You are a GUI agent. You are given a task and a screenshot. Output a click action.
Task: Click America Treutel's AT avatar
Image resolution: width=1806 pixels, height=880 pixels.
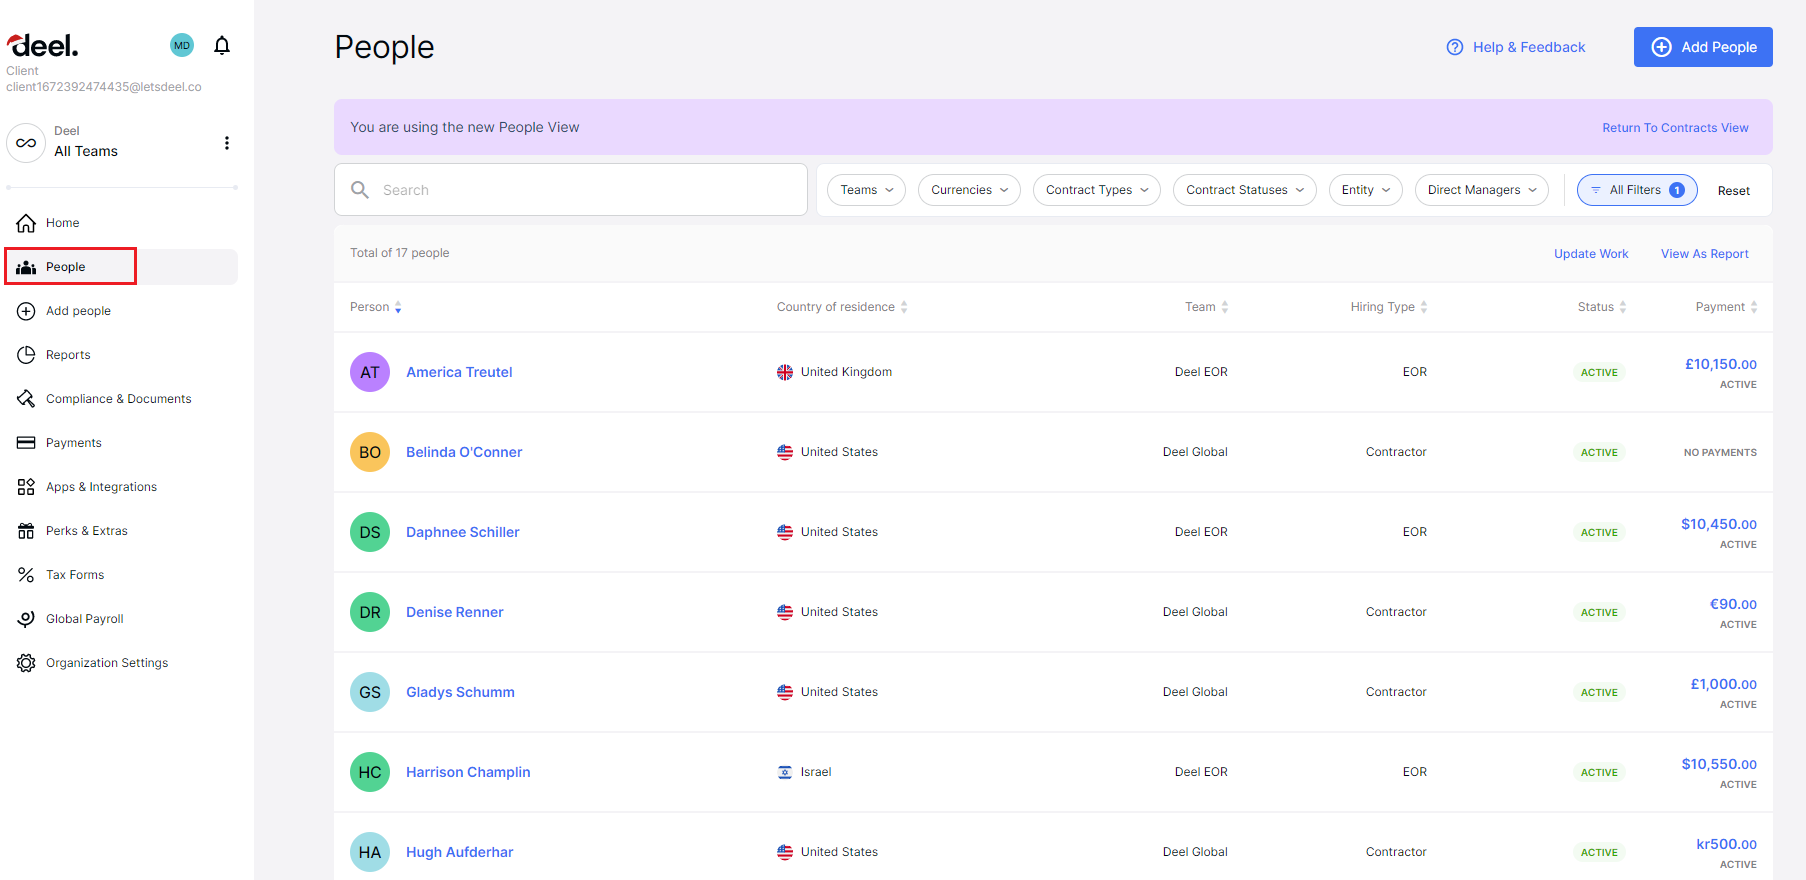click(x=370, y=372)
